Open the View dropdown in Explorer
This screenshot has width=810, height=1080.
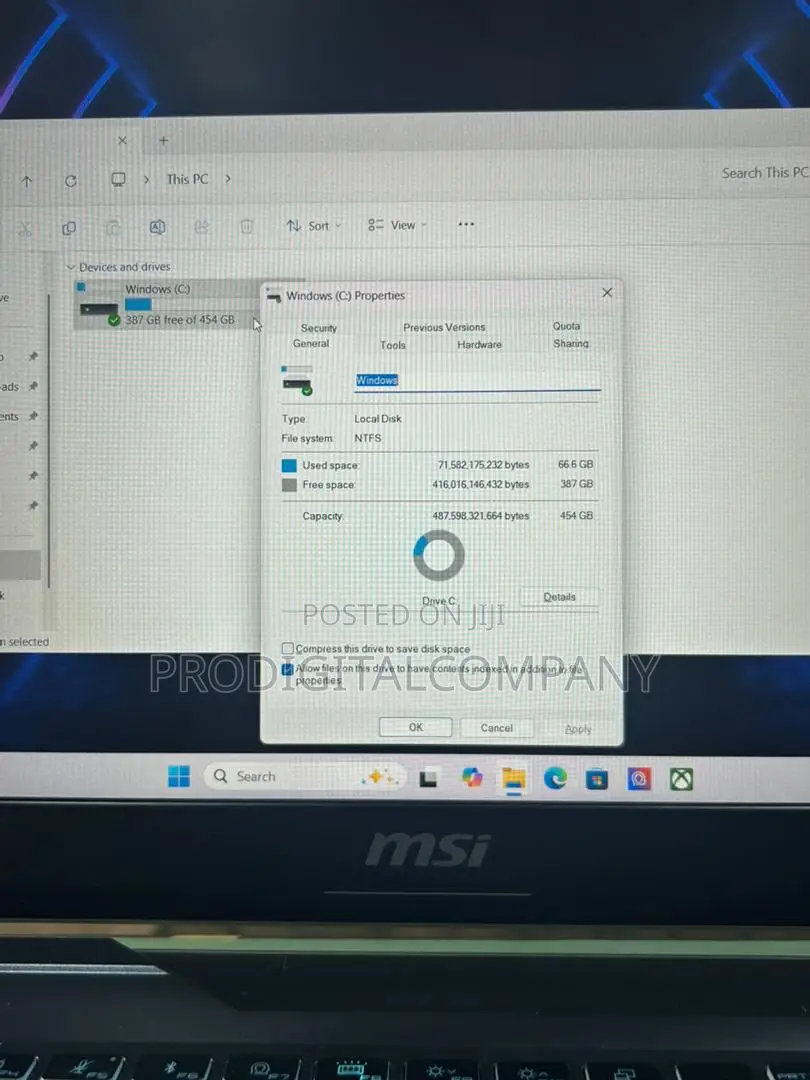(x=397, y=225)
